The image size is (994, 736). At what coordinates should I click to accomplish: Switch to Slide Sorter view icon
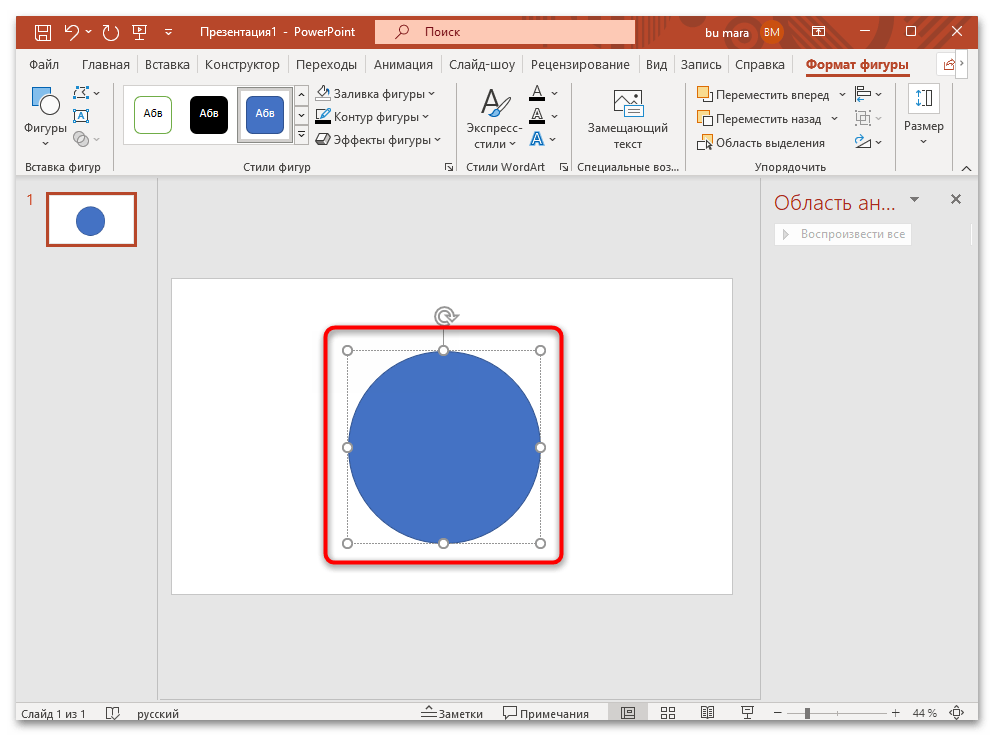click(x=667, y=712)
